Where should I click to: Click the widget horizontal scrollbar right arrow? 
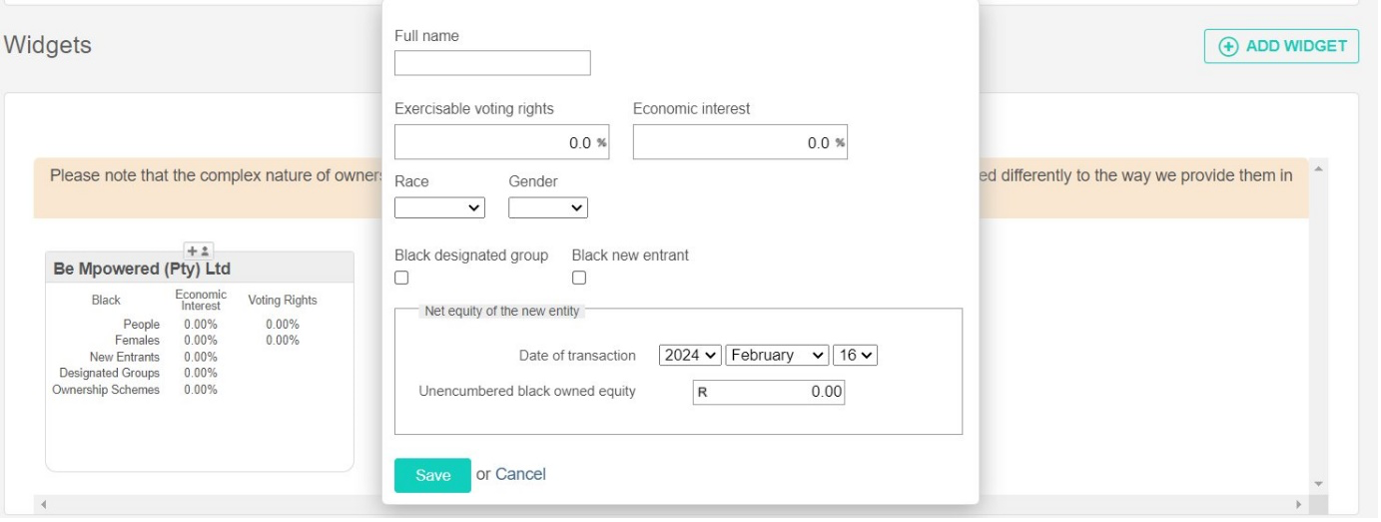1299,506
